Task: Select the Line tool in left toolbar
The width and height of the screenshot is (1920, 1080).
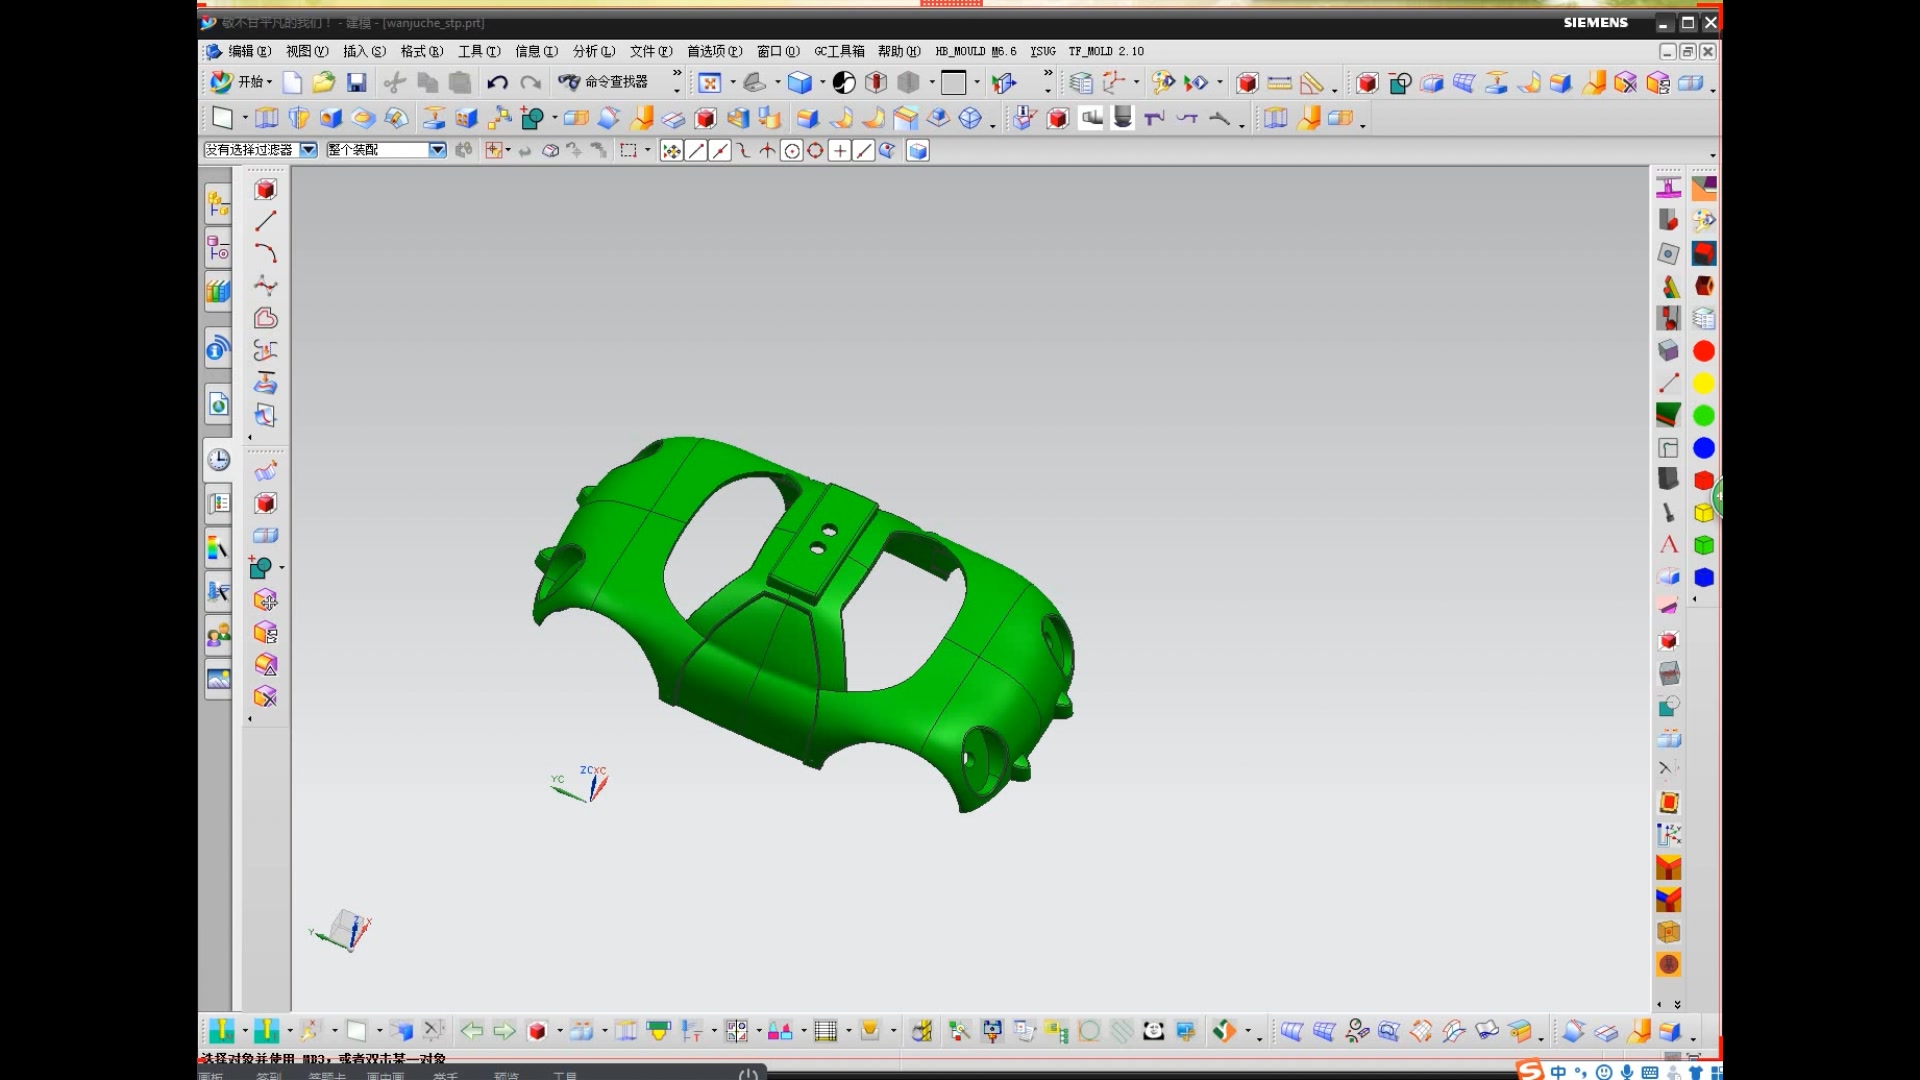Action: click(265, 221)
